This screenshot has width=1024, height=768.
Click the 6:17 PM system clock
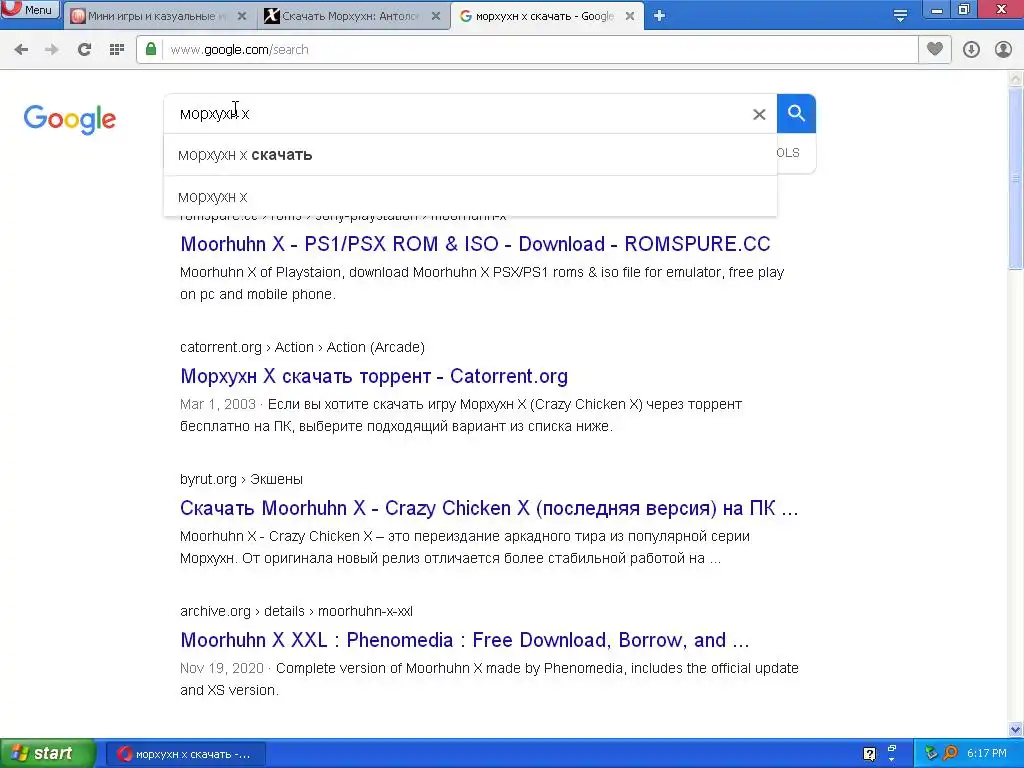987,754
